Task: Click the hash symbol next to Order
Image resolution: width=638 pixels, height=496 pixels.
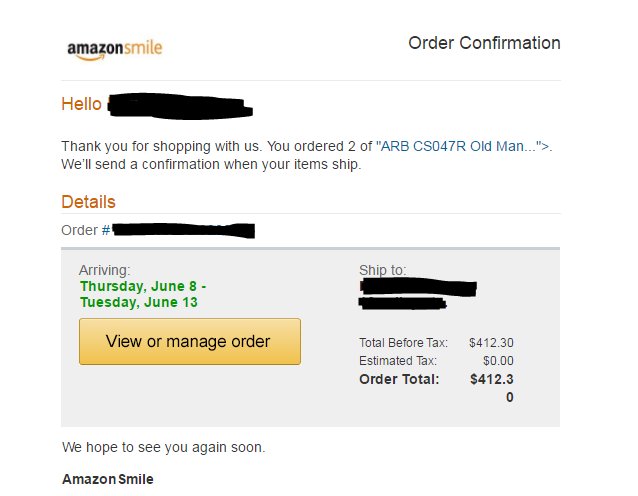Action: (106, 230)
